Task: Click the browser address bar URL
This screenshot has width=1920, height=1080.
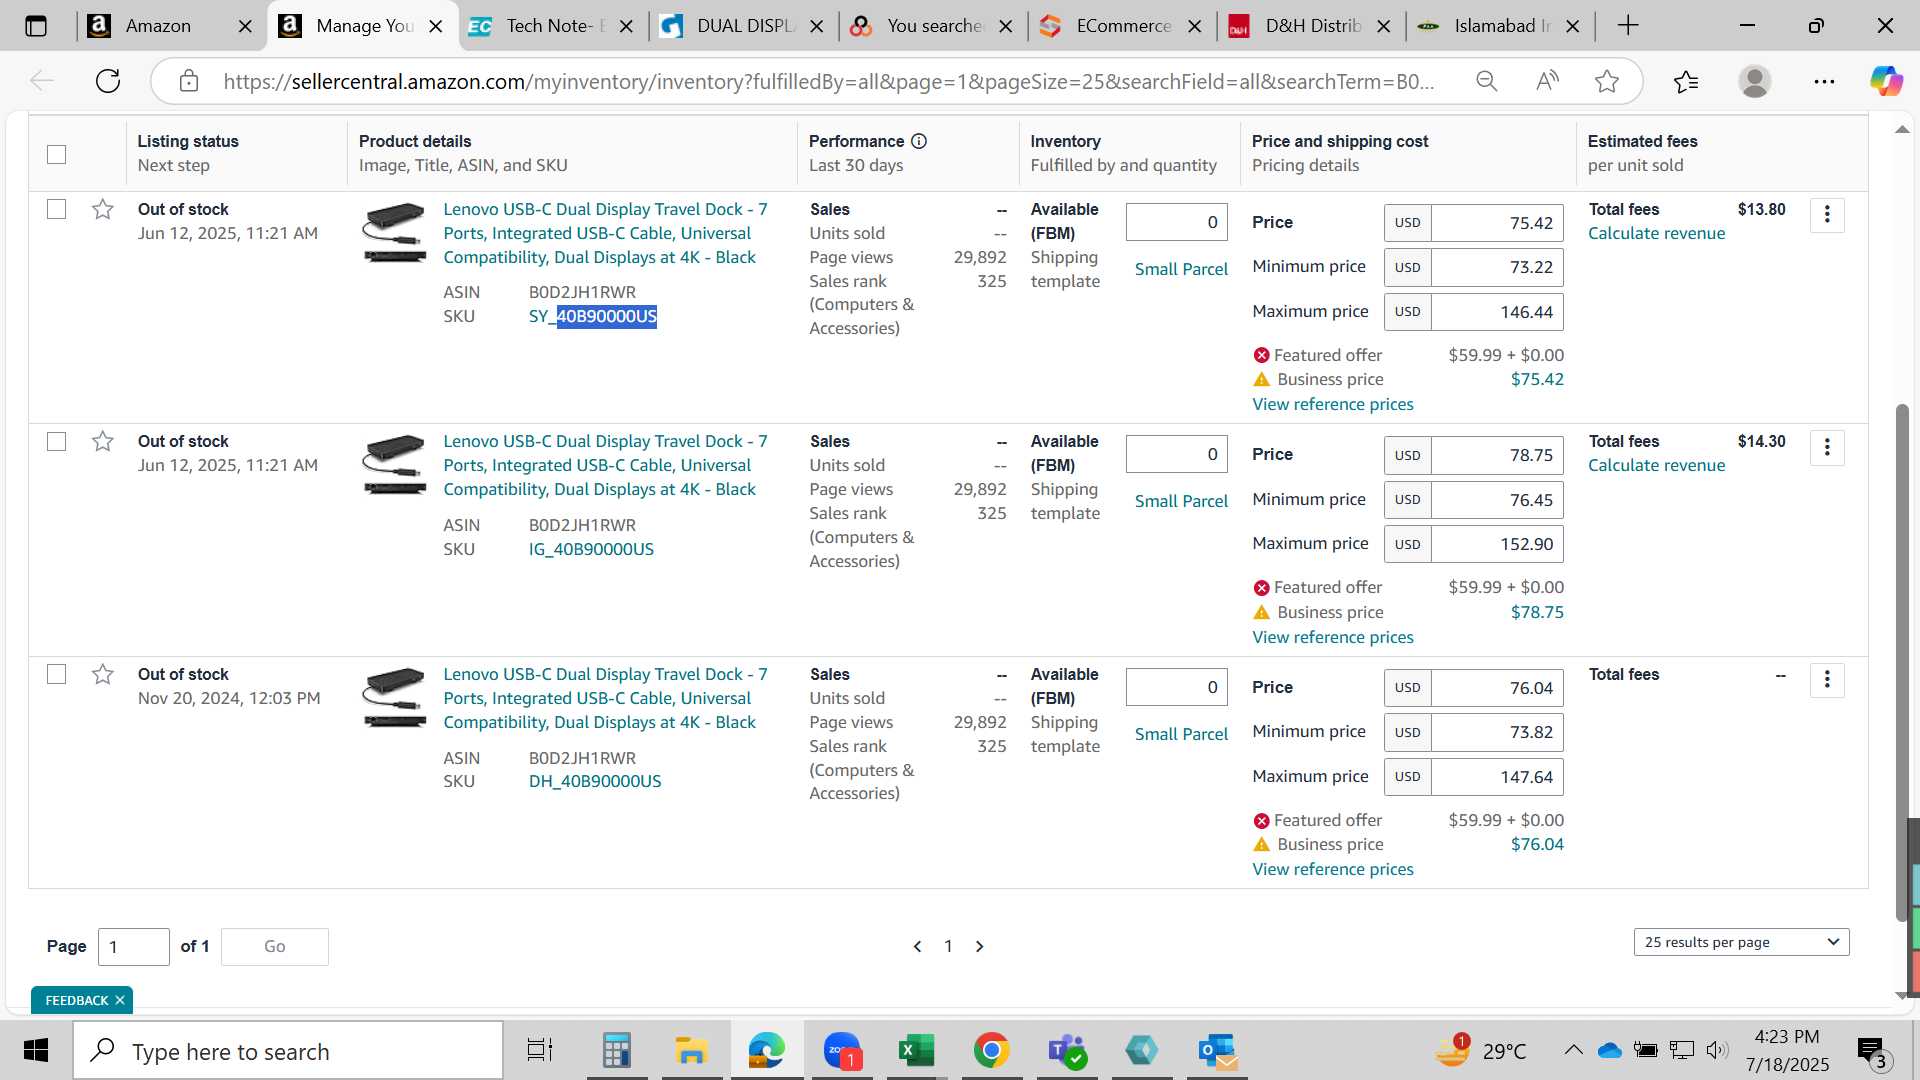Action: [x=828, y=81]
